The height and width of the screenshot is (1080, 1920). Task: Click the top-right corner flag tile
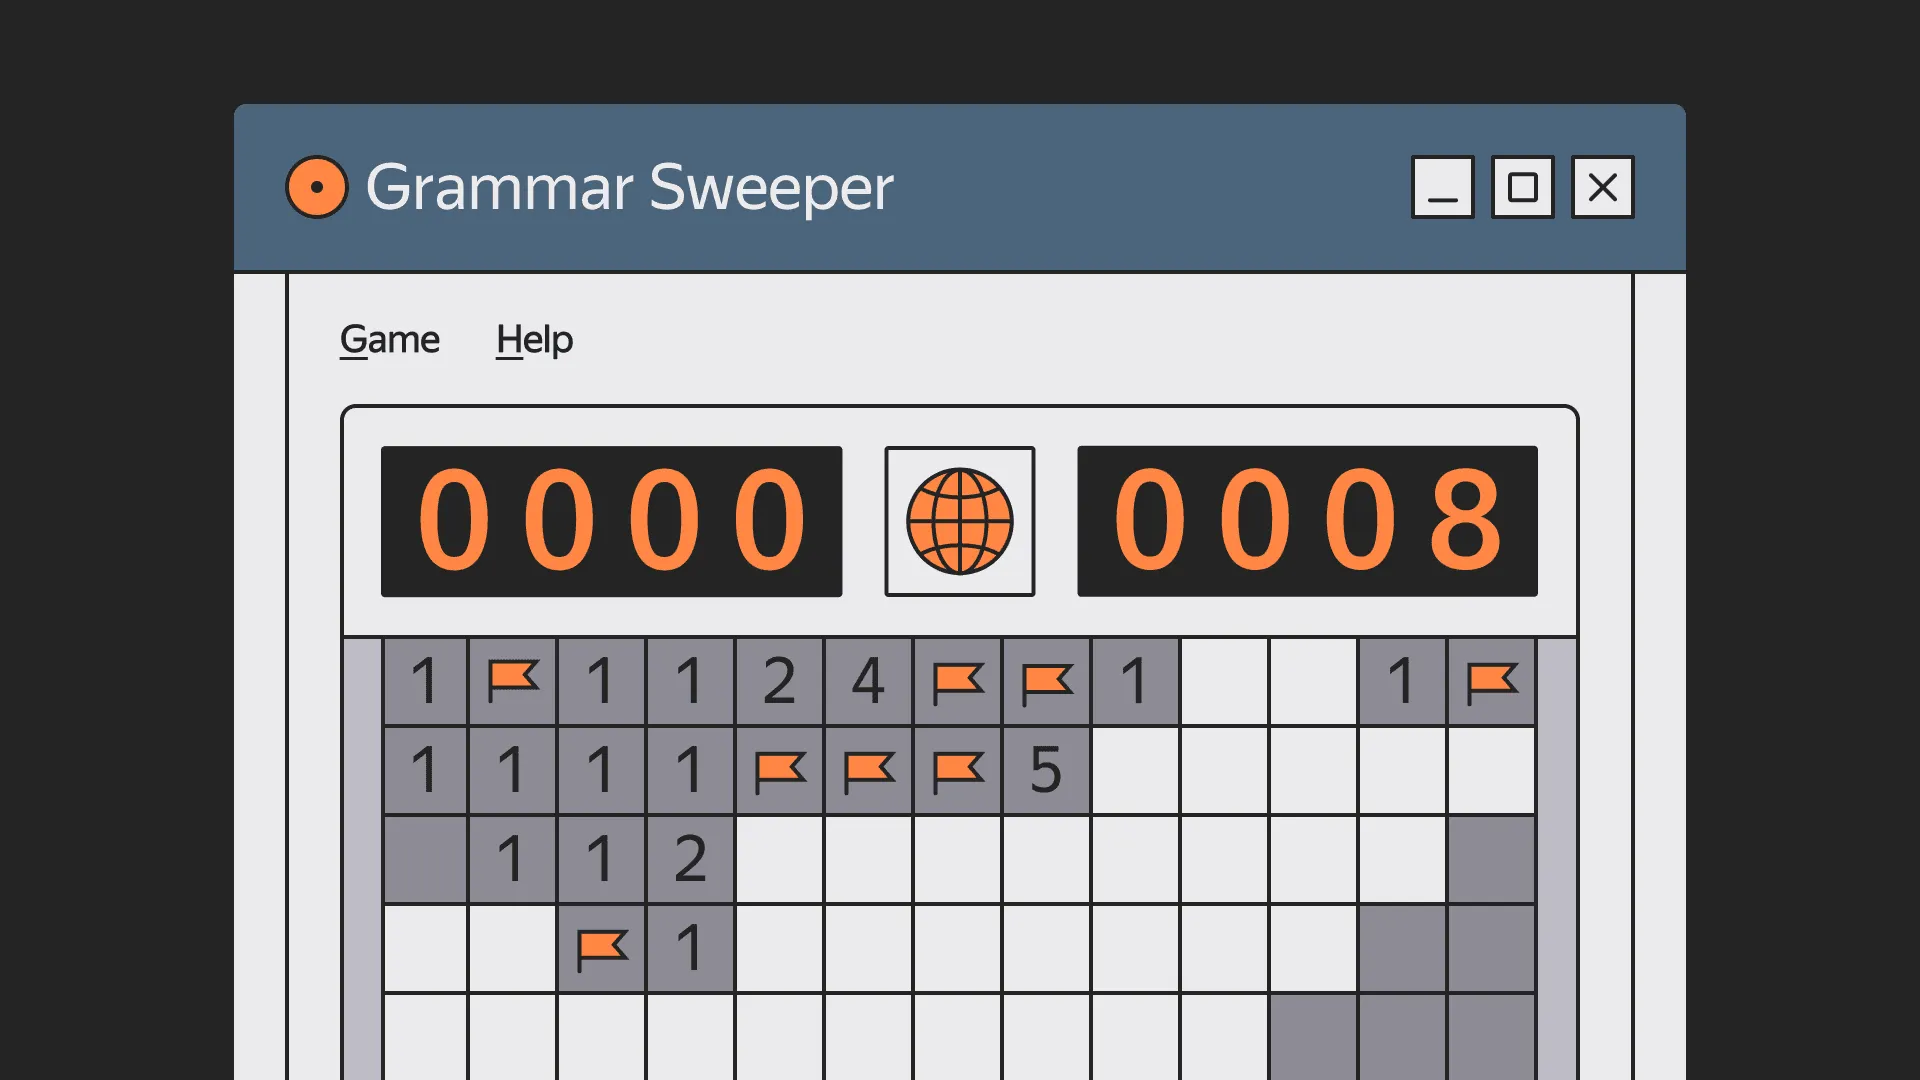(1491, 682)
